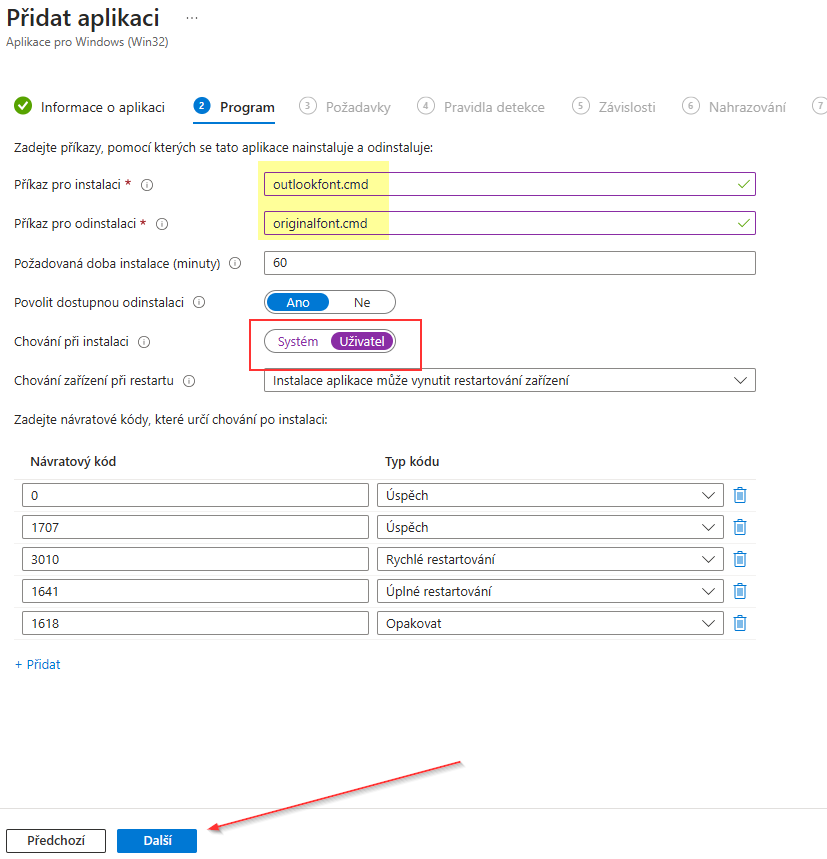Open Chování zařízení při restartu dropdown
827x859 pixels.
coord(509,380)
